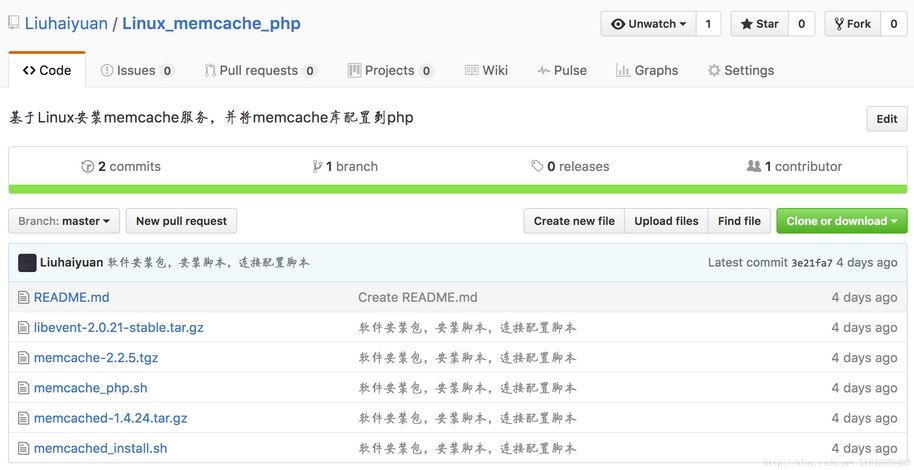Open libevent-2.0.21-stable.tar.gz

click(119, 328)
